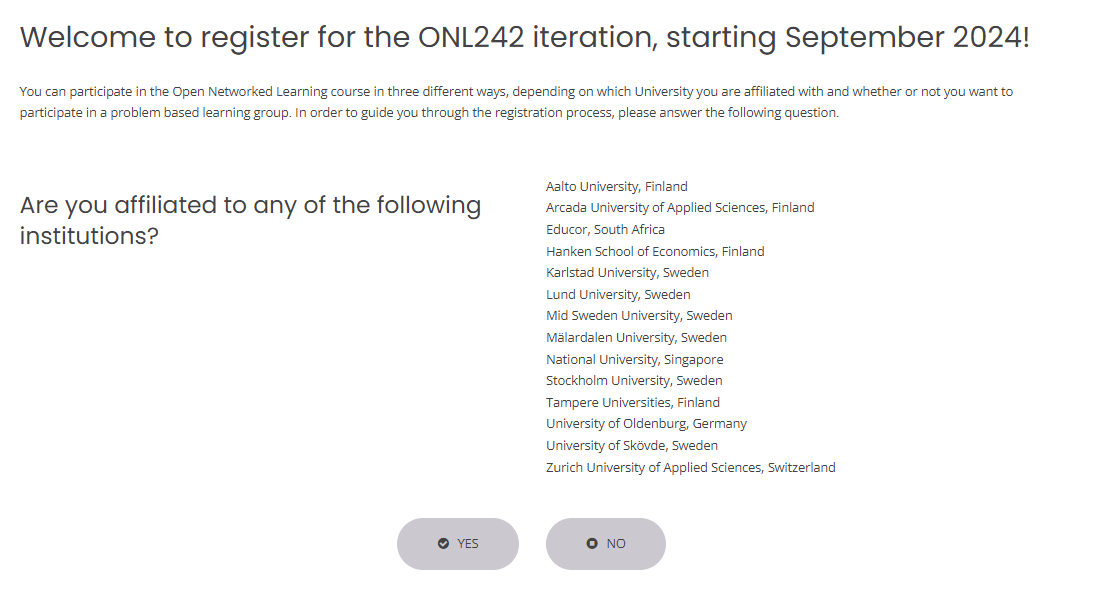Select Tampere Universities, Finland
Screen dimensions: 1095x602
point(632,402)
